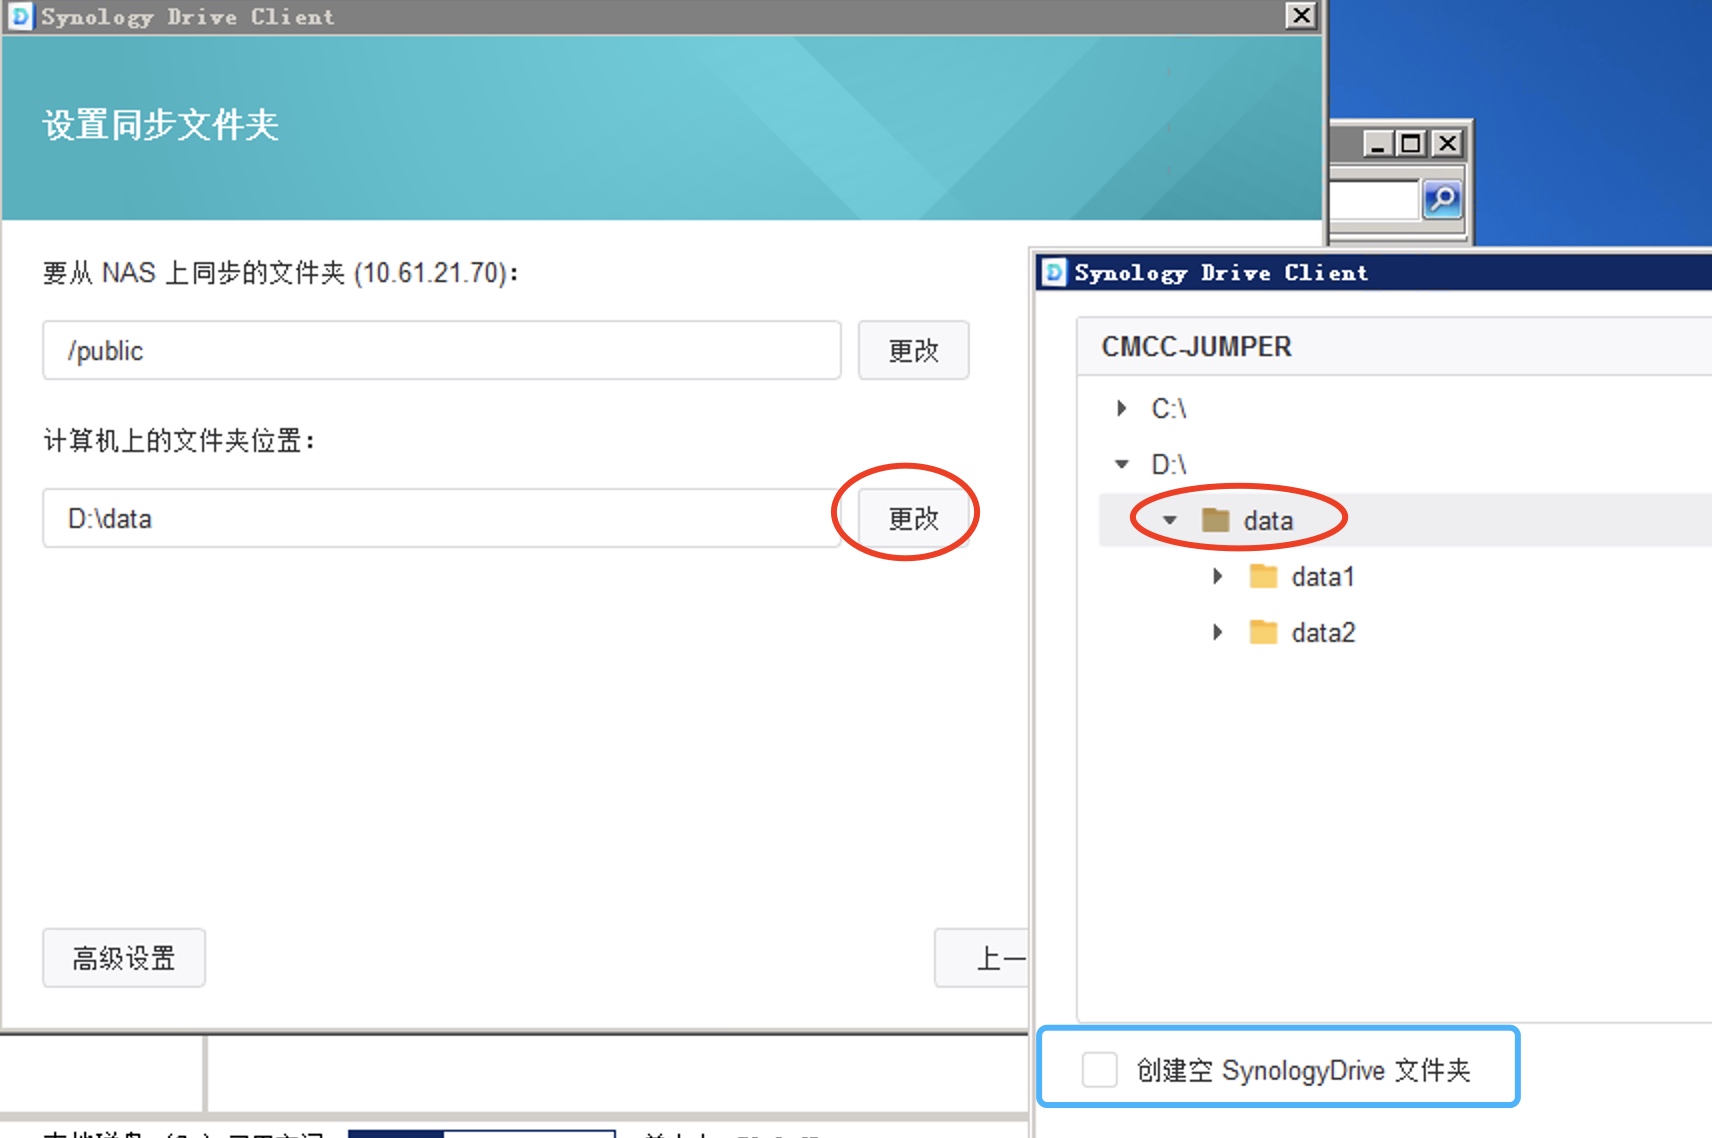
Task: Click the search magnifier icon in background window
Action: (1442, 200)
